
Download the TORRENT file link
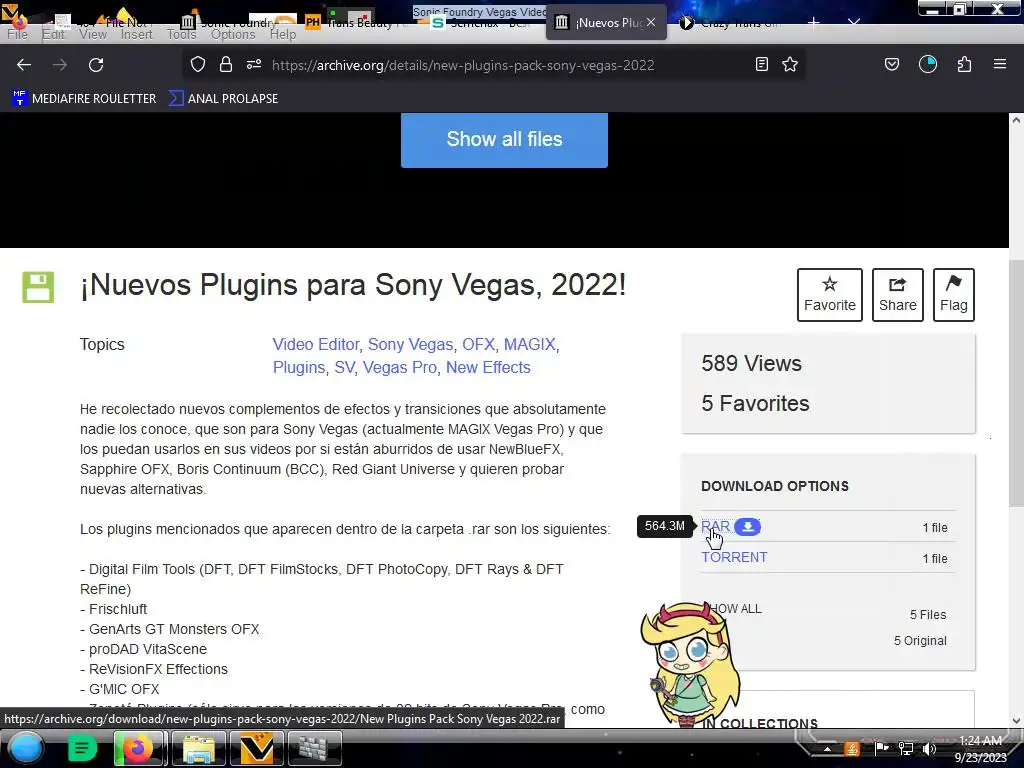coord(734,557)
